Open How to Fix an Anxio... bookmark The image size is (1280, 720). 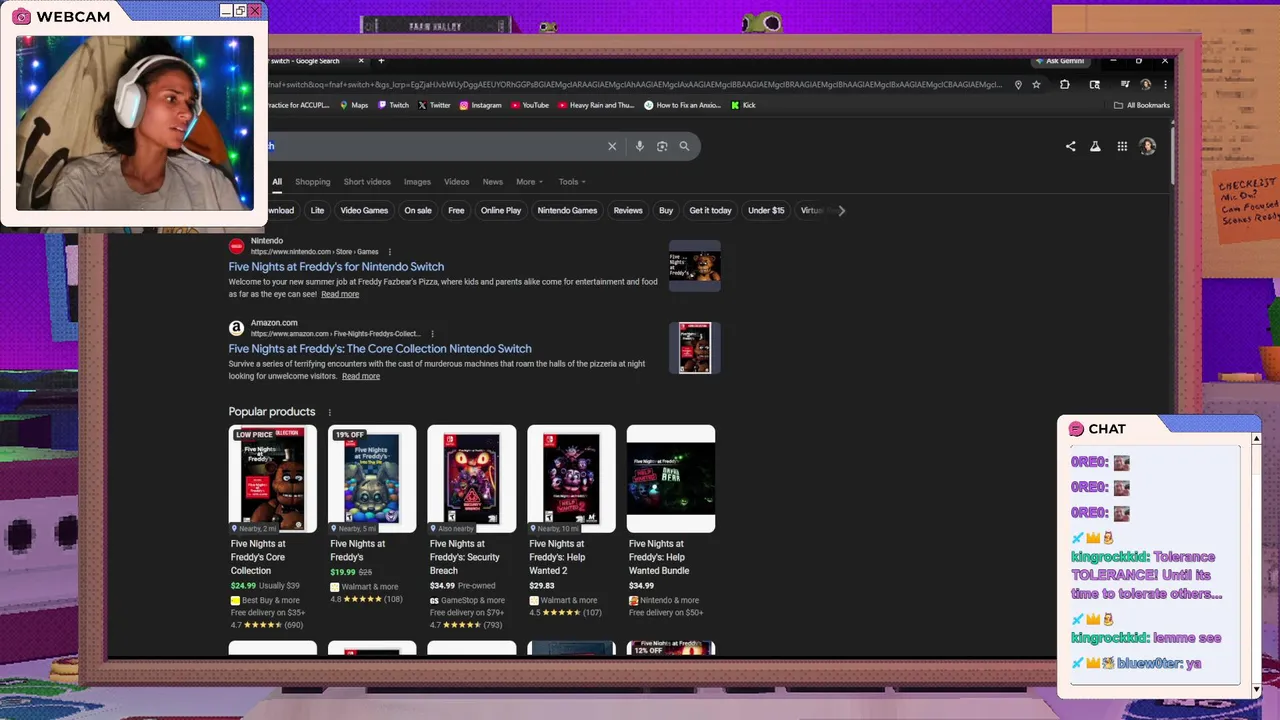click(x=682, y=105)
